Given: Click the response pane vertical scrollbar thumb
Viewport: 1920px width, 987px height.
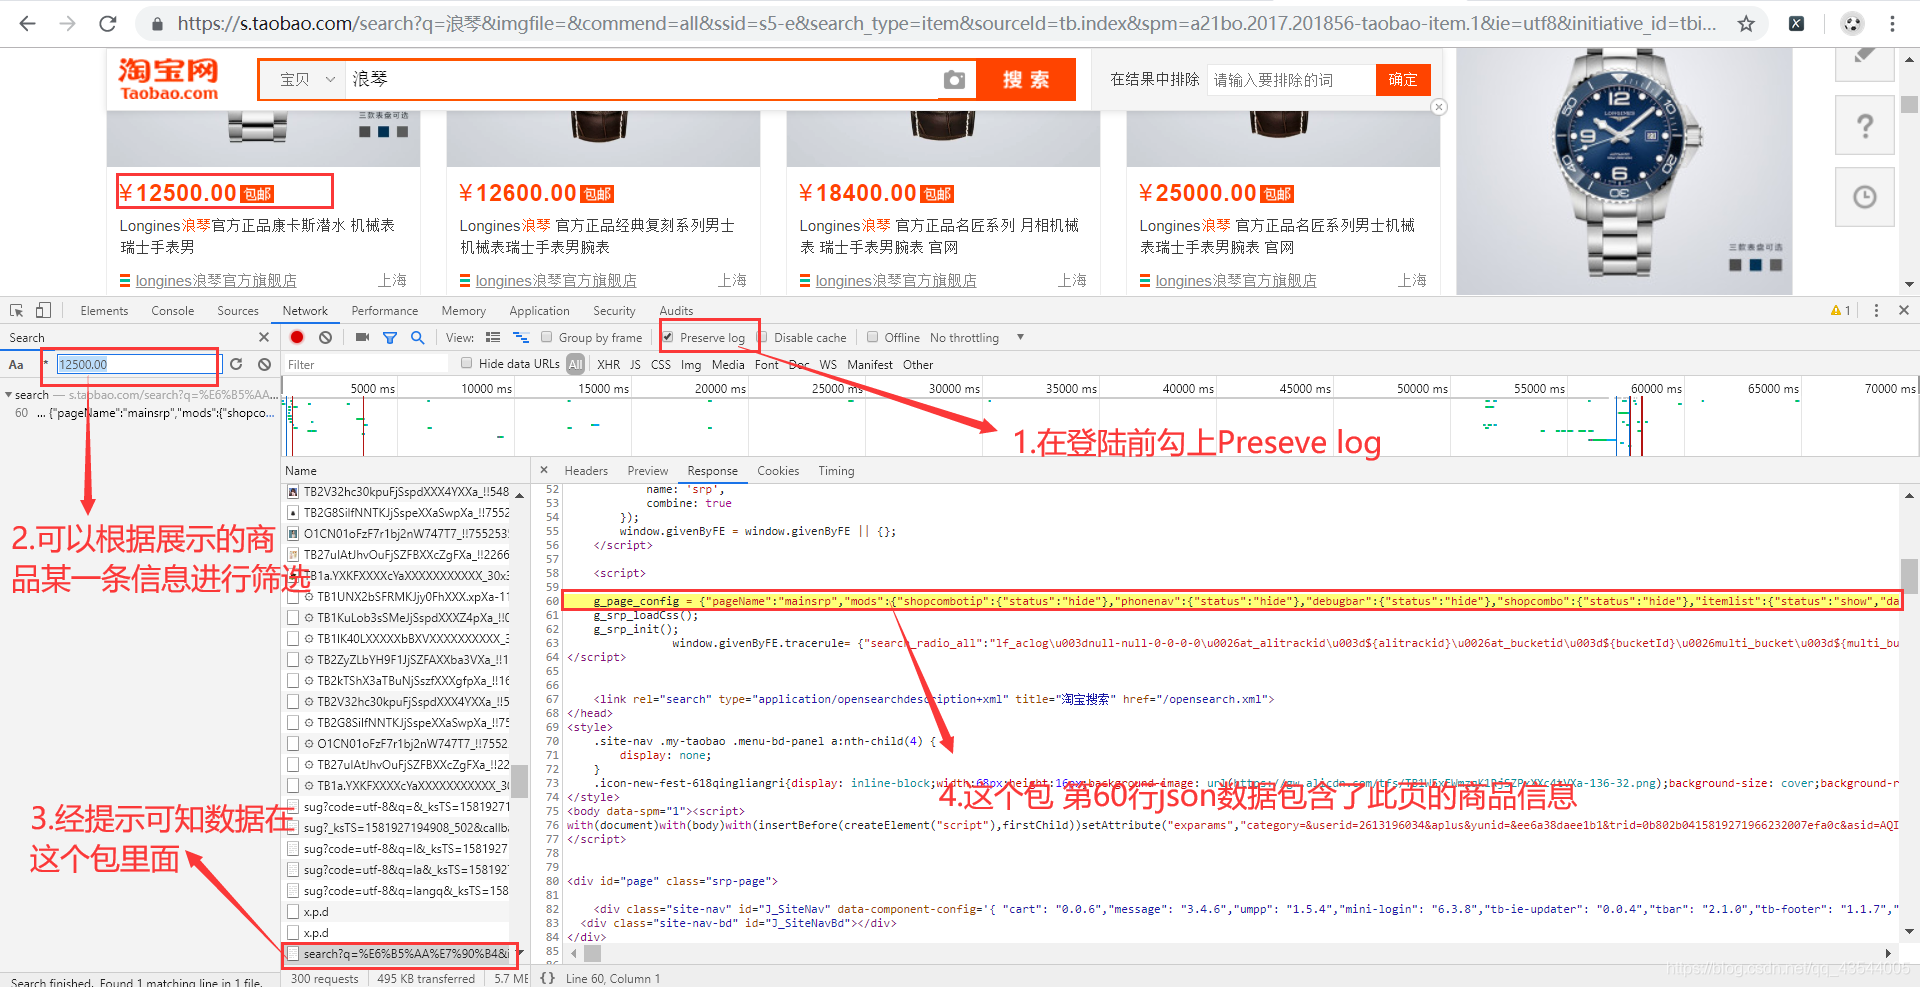Looking at the screenshot, I should pos(1909,576).
